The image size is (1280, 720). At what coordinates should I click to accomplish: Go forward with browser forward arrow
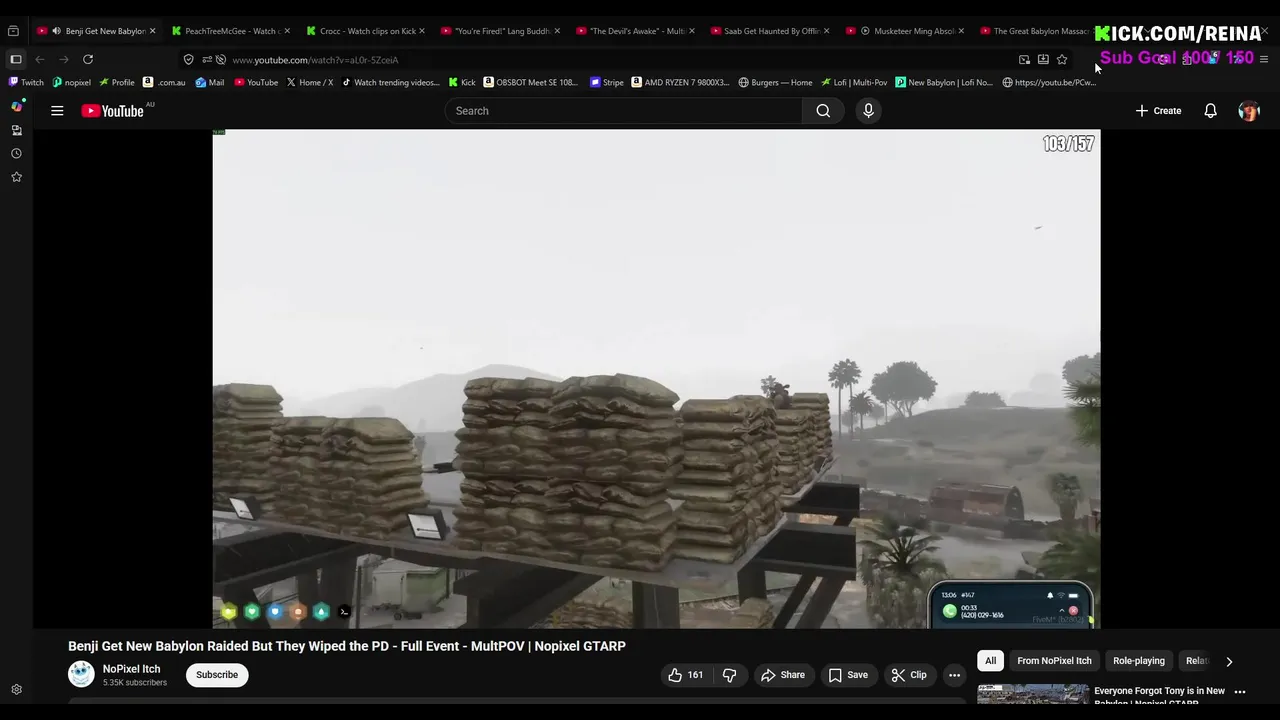click(64, 60)
